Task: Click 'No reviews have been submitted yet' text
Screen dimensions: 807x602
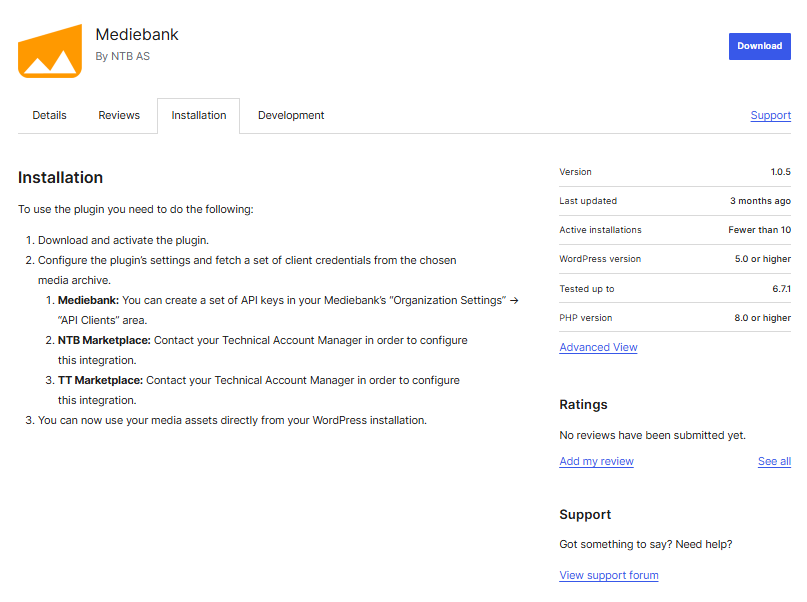Action: pyautogui.click(x=652, y=435)
